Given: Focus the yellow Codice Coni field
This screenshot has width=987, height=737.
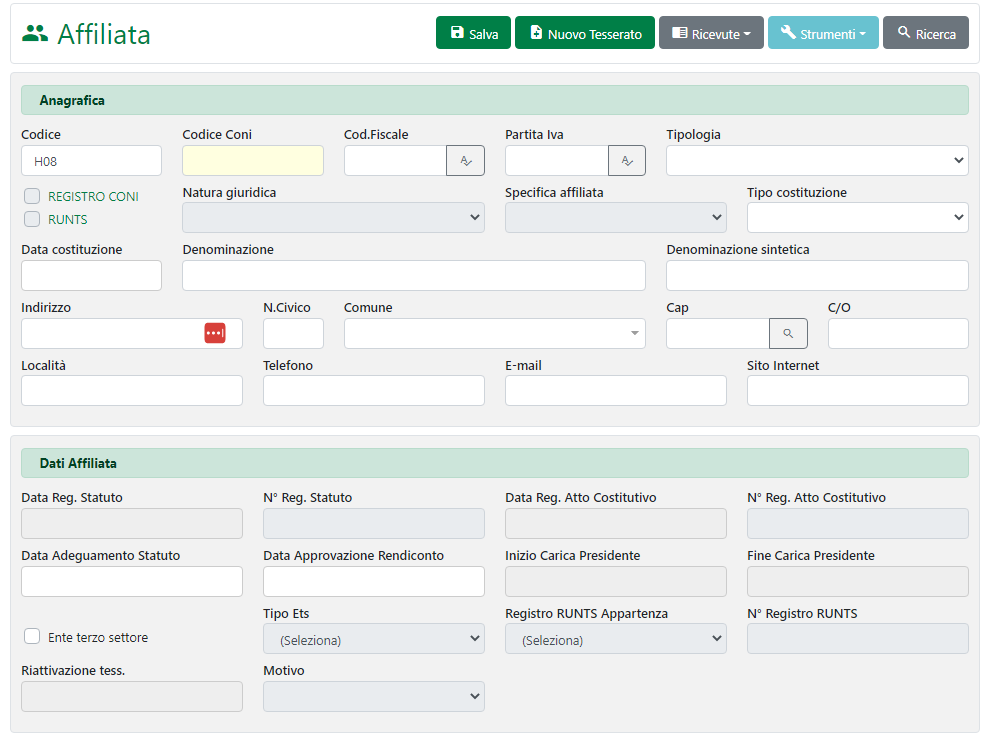Looking at the screenshot, I should 253,161.
